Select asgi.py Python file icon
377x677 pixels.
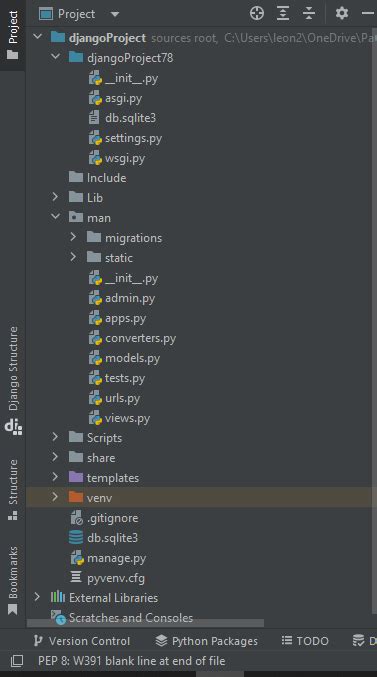point(95,98)
